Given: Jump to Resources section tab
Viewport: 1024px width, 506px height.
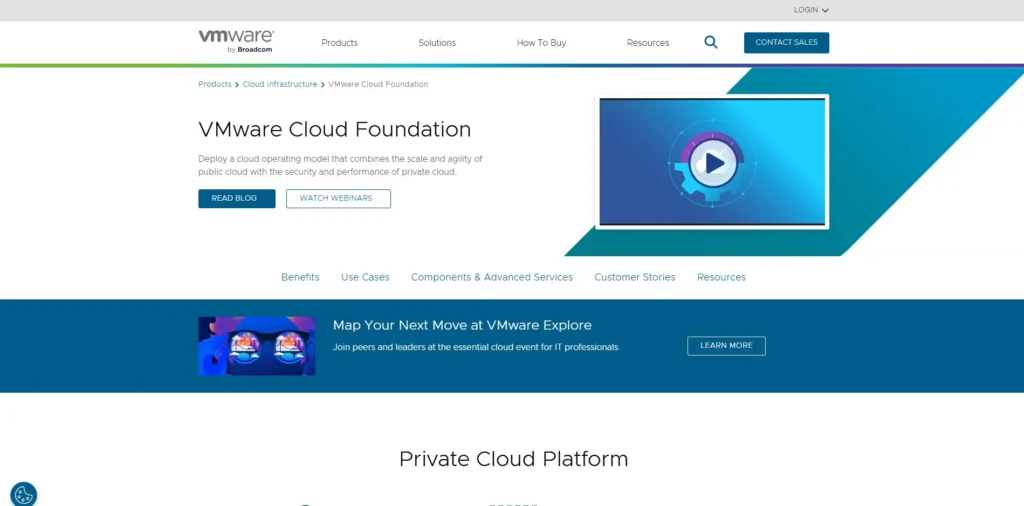Looking at the screenshot, I should pyautogui.click(x=721, y=277).
